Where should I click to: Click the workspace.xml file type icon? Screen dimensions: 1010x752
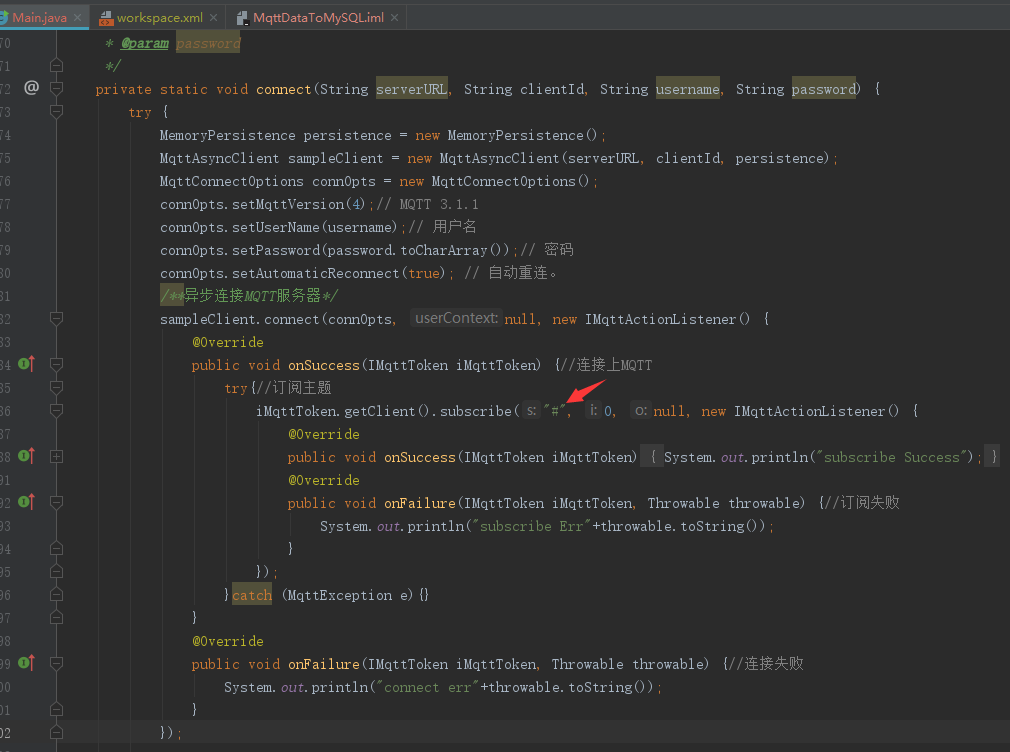point(106,18)
